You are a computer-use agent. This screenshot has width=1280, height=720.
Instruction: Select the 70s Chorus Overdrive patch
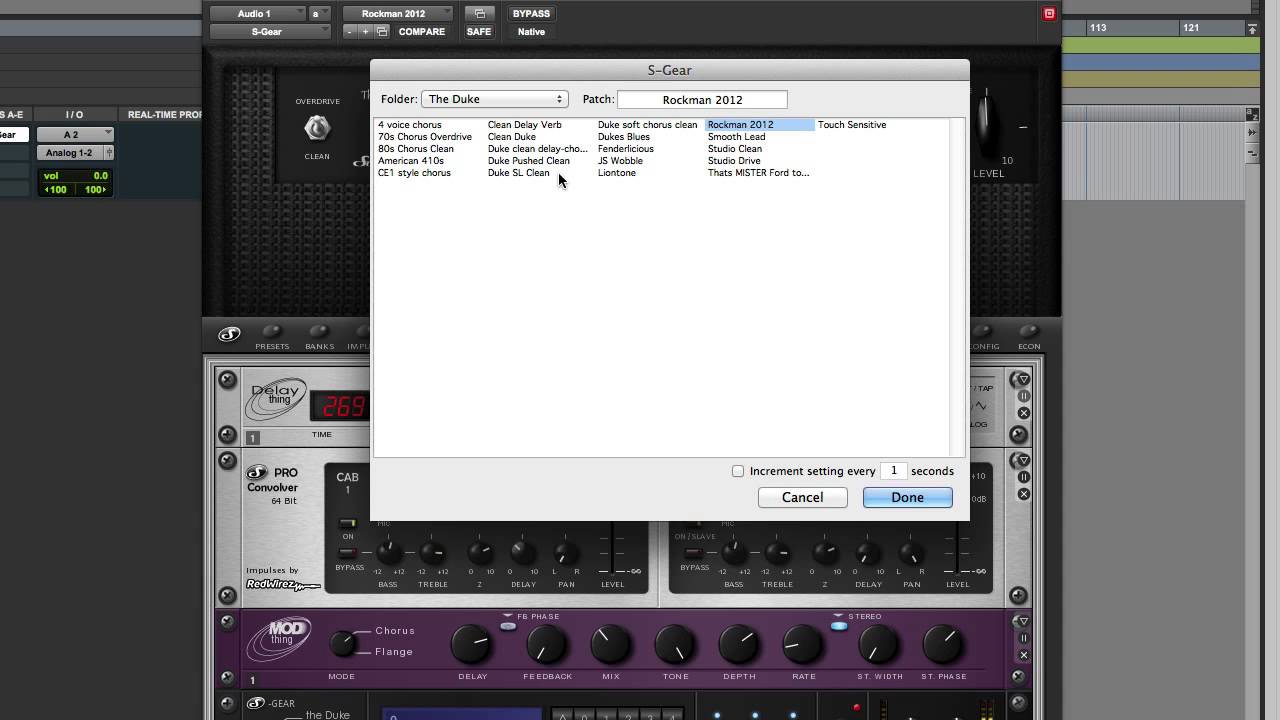(424, 137)
